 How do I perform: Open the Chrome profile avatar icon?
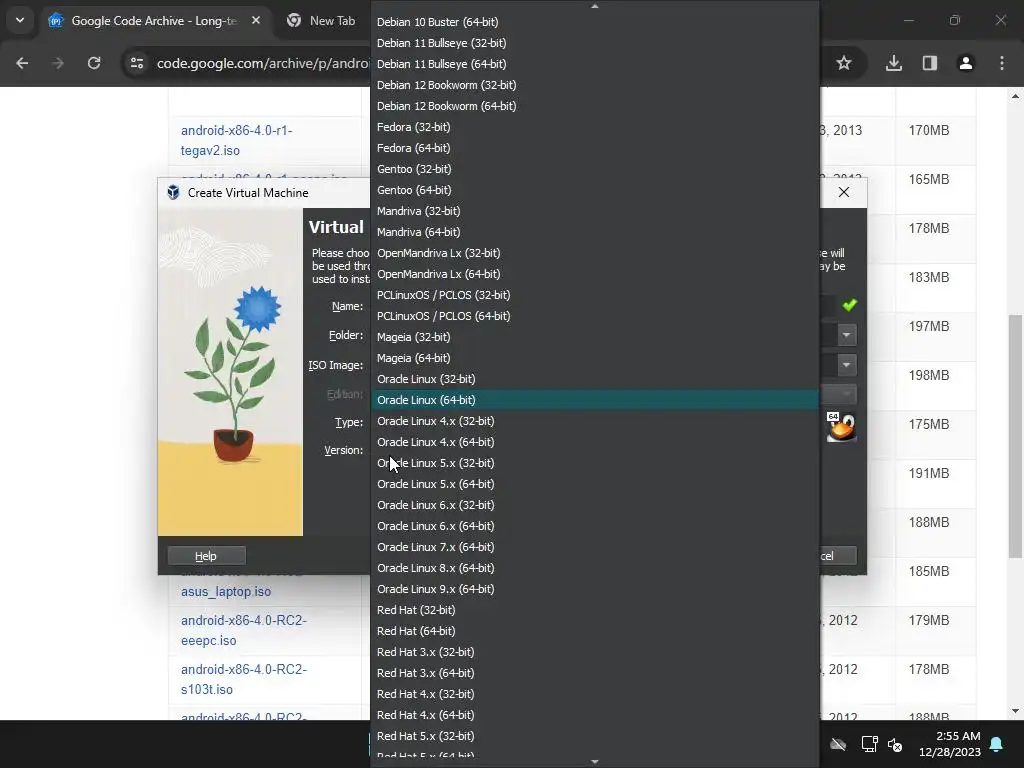click(965, 63)
